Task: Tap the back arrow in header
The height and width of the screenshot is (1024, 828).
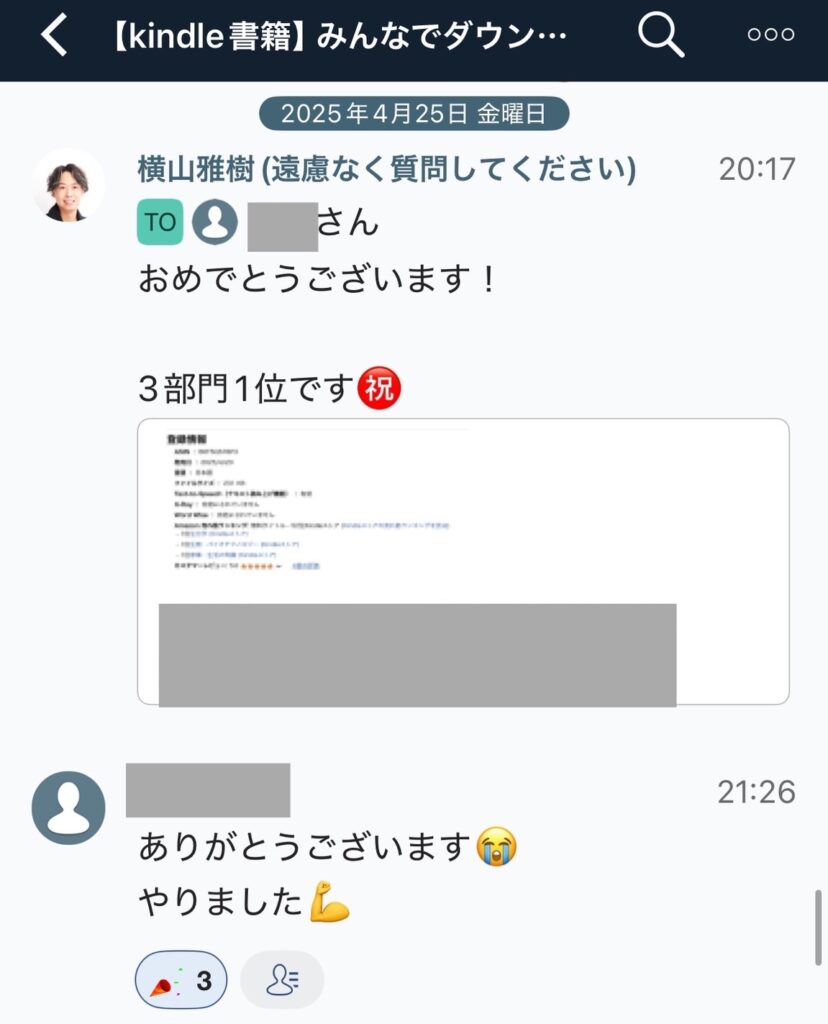Action: tap(54, 35)
